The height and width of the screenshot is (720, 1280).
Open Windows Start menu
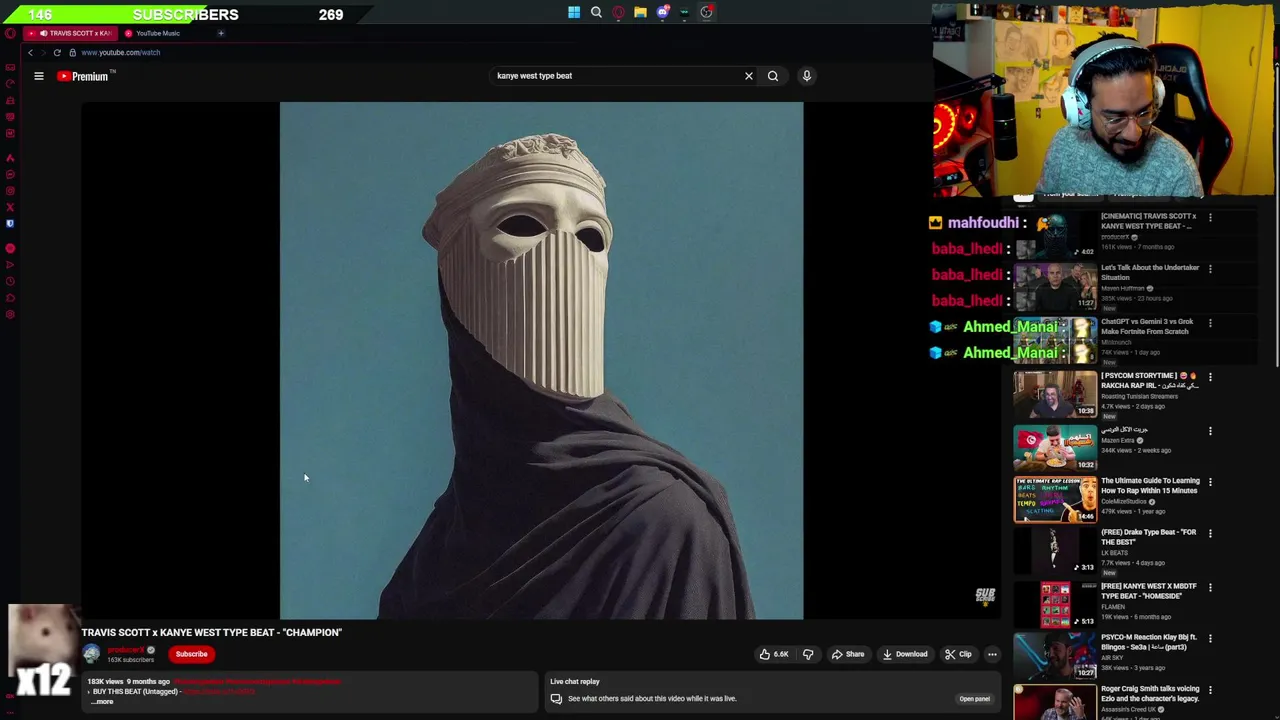[x=574, y=12]
